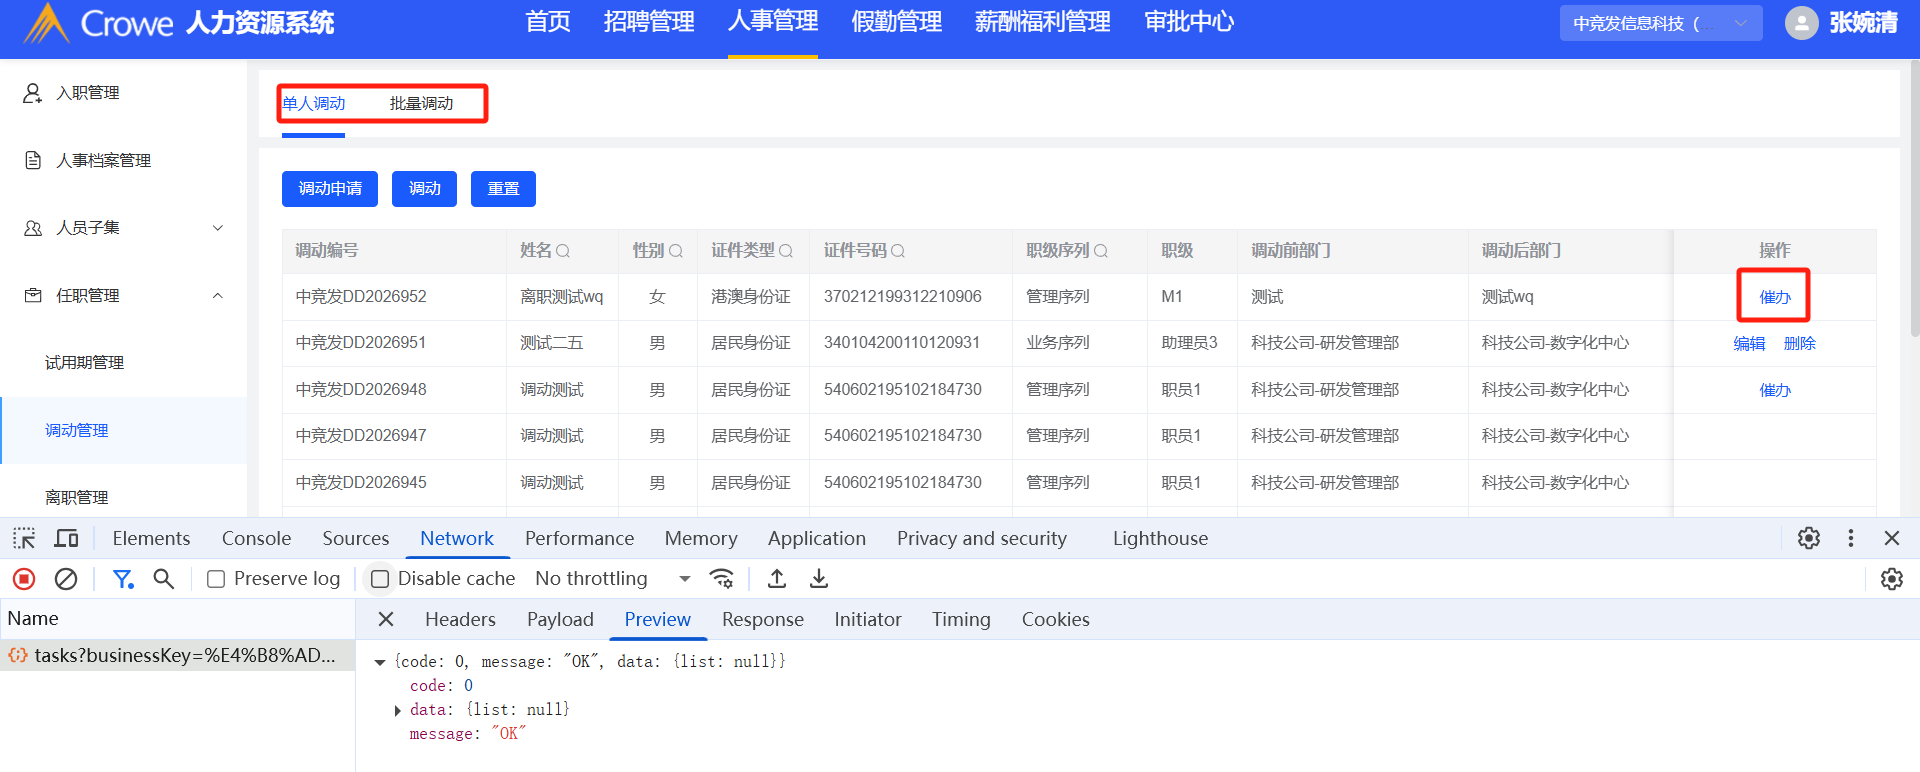
Task: Collapse the 任职管理 sidebar menu
Action: pos(218,296)
